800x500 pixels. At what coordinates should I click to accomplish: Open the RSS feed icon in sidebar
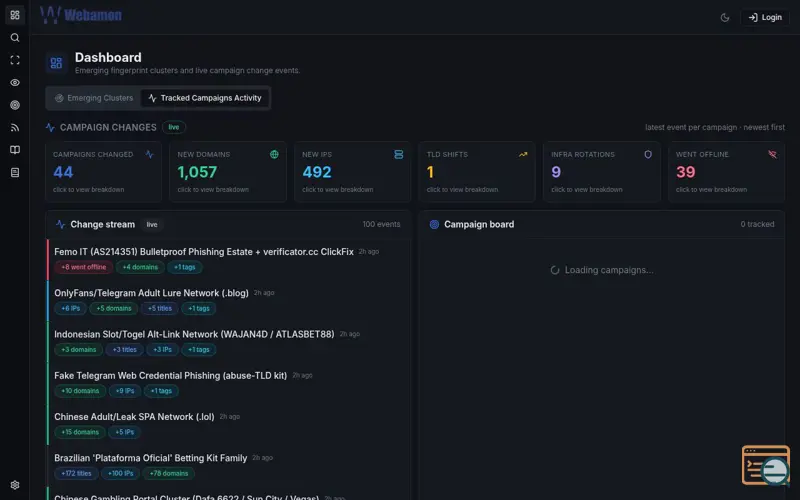coord(15,128)
